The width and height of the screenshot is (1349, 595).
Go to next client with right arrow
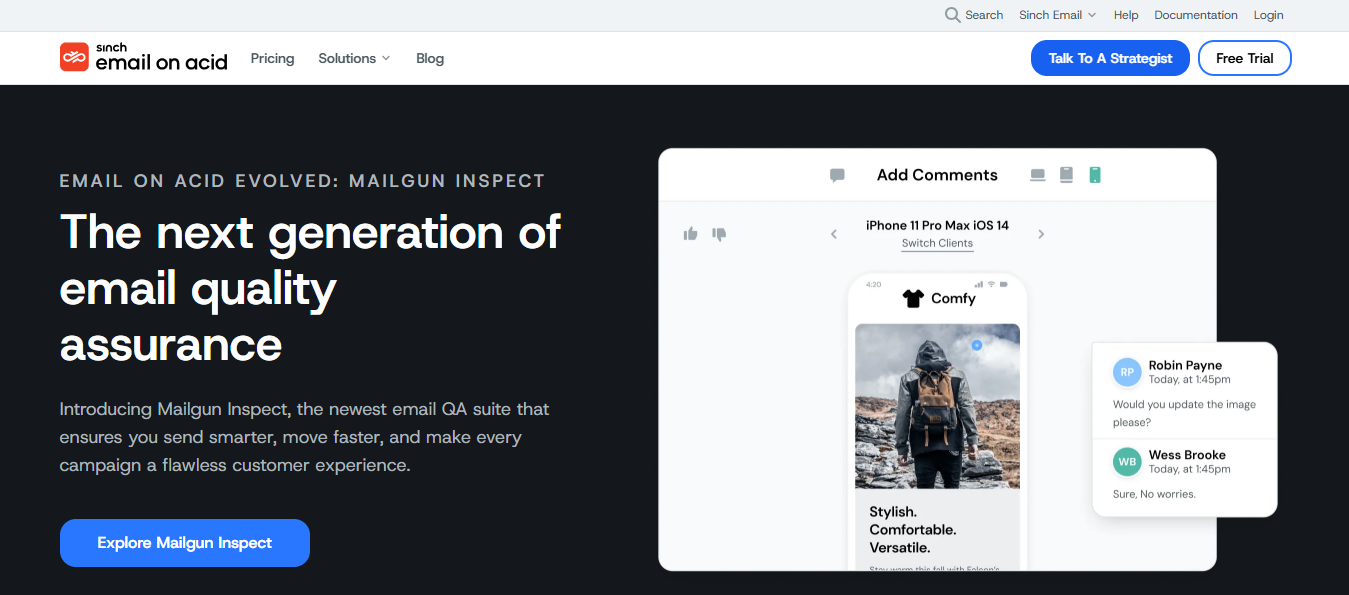coord(1041,234)
